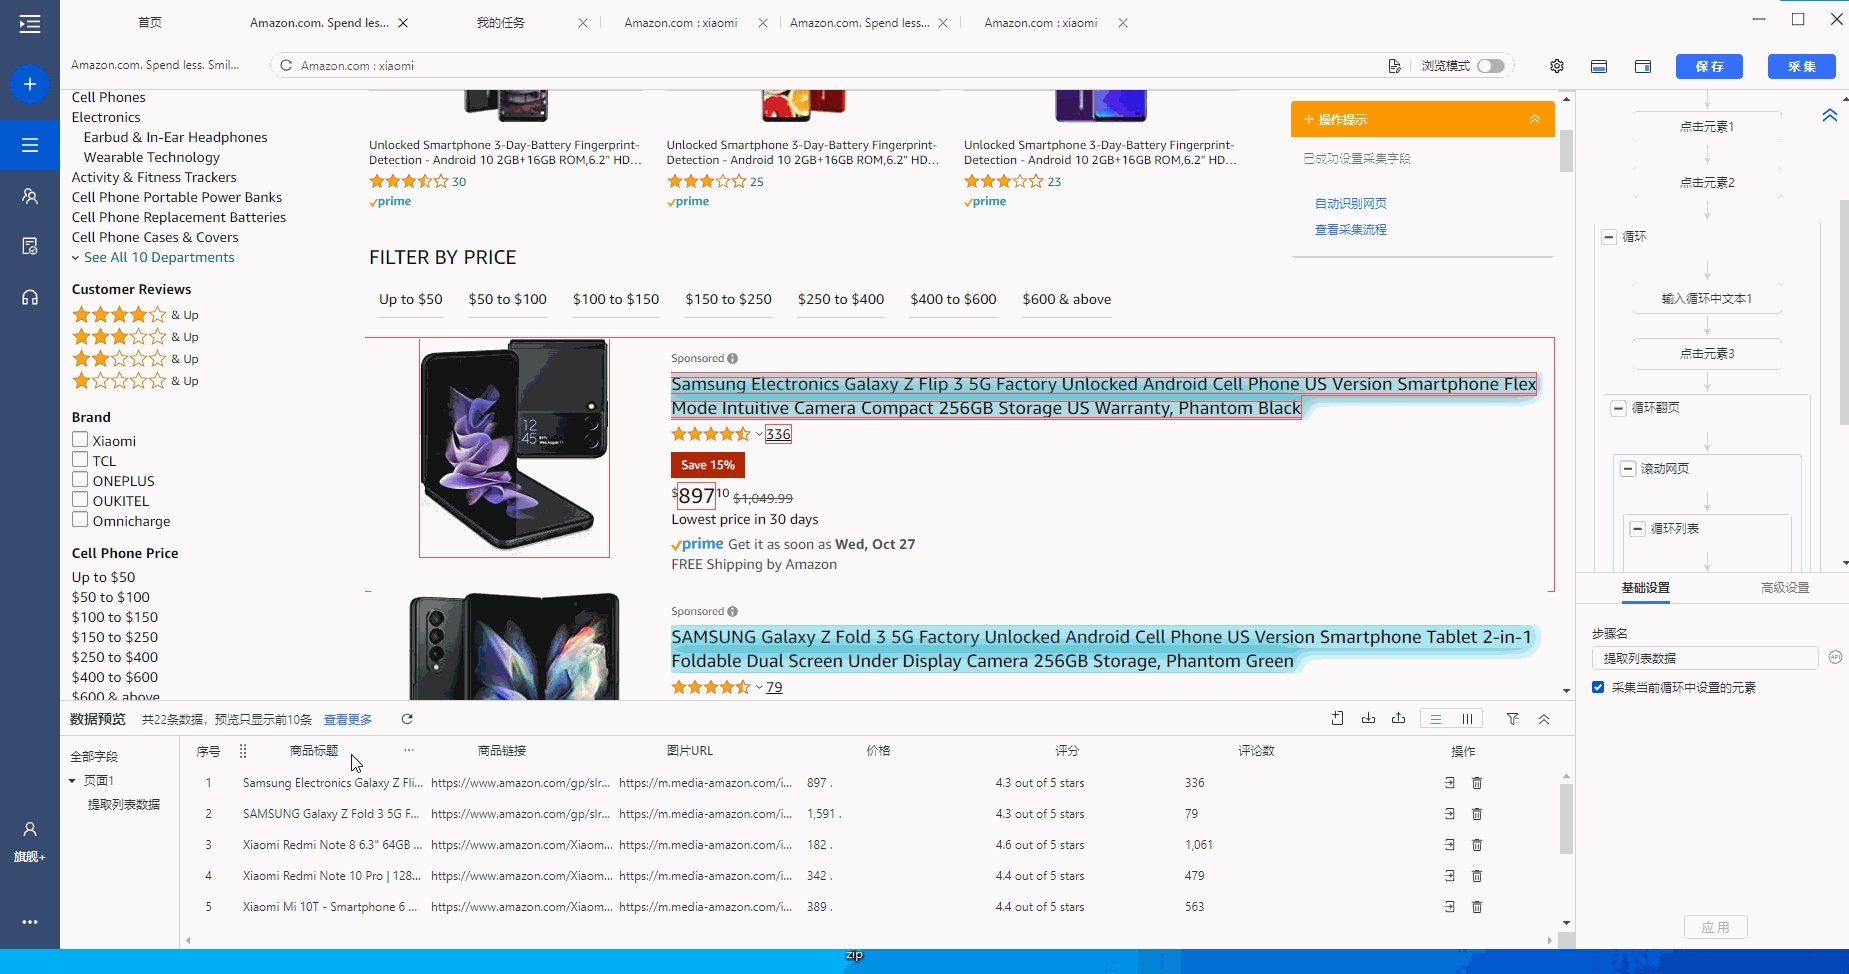1849x974 pixels.
Task: Check the Omnicharge brand checkbox
Action: [x=80, y=519]
